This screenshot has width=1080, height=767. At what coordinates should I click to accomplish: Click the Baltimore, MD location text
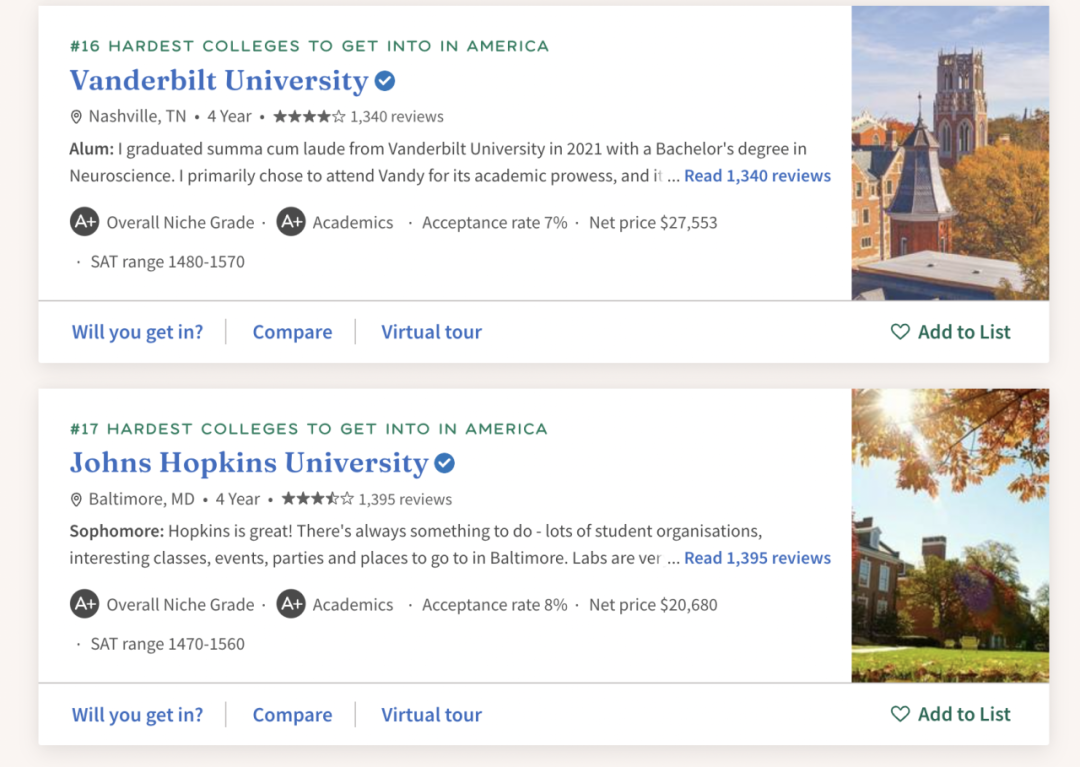(x=141, y=498)
